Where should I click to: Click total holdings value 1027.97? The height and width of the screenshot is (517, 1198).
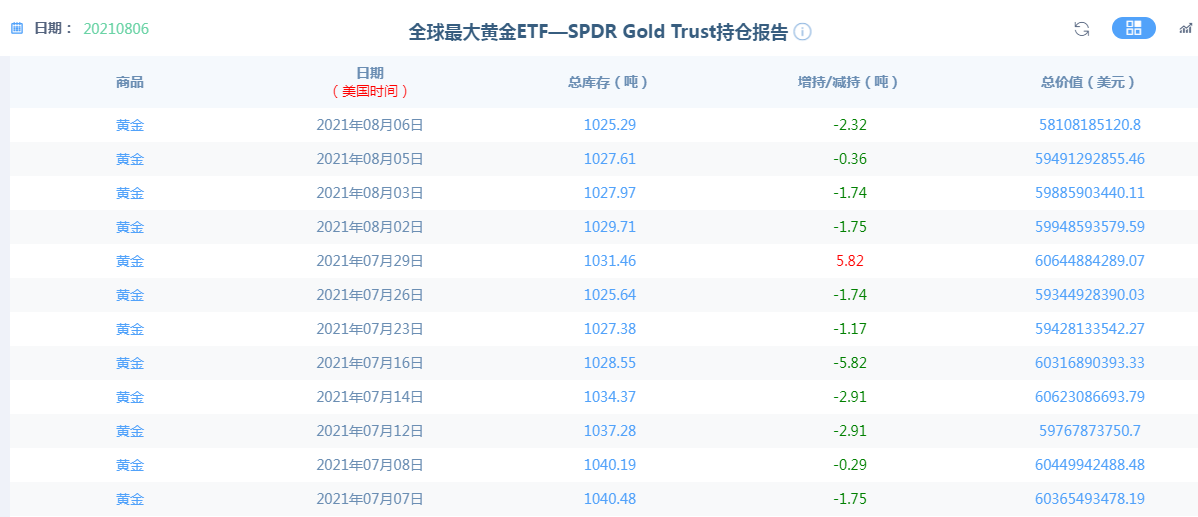(610, 193)
